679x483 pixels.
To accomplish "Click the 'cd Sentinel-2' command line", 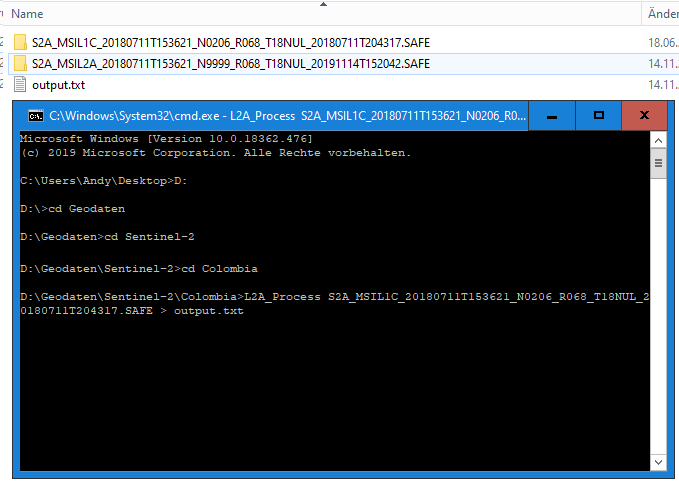I will (x=107, y=237).
